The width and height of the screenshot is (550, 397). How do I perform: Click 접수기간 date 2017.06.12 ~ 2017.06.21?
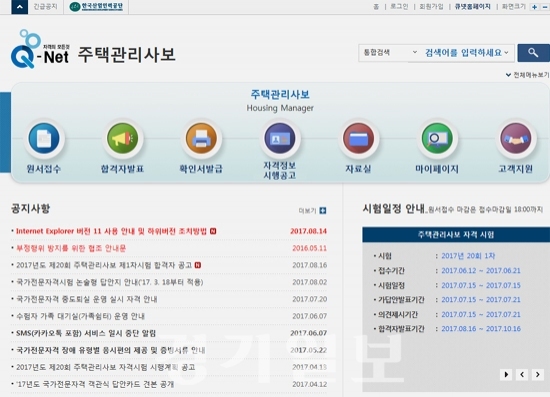[481, 271]
